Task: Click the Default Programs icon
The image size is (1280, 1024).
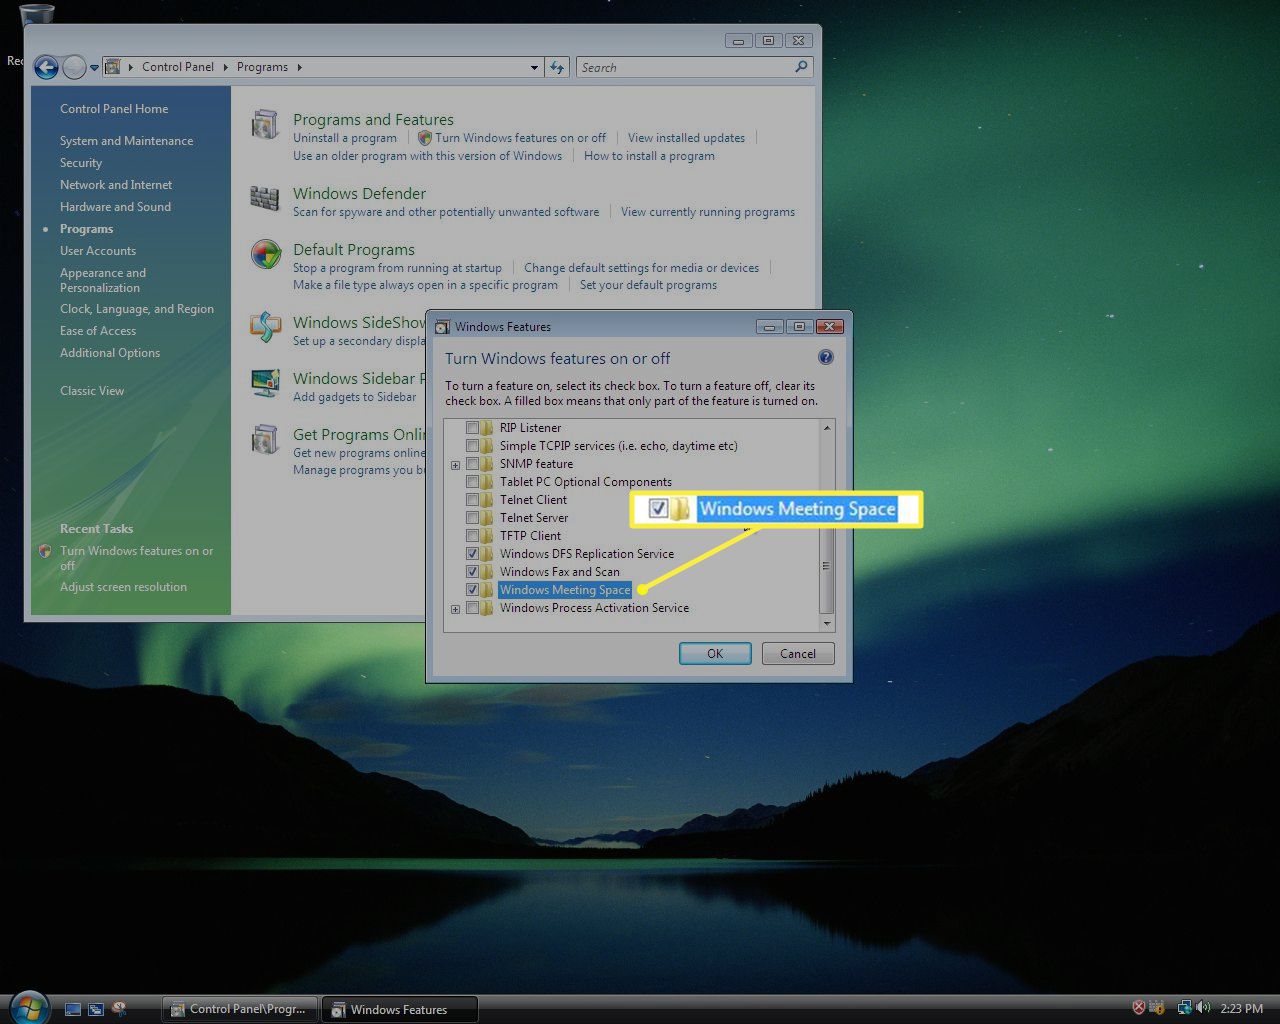Action: [x=265, y=254]
